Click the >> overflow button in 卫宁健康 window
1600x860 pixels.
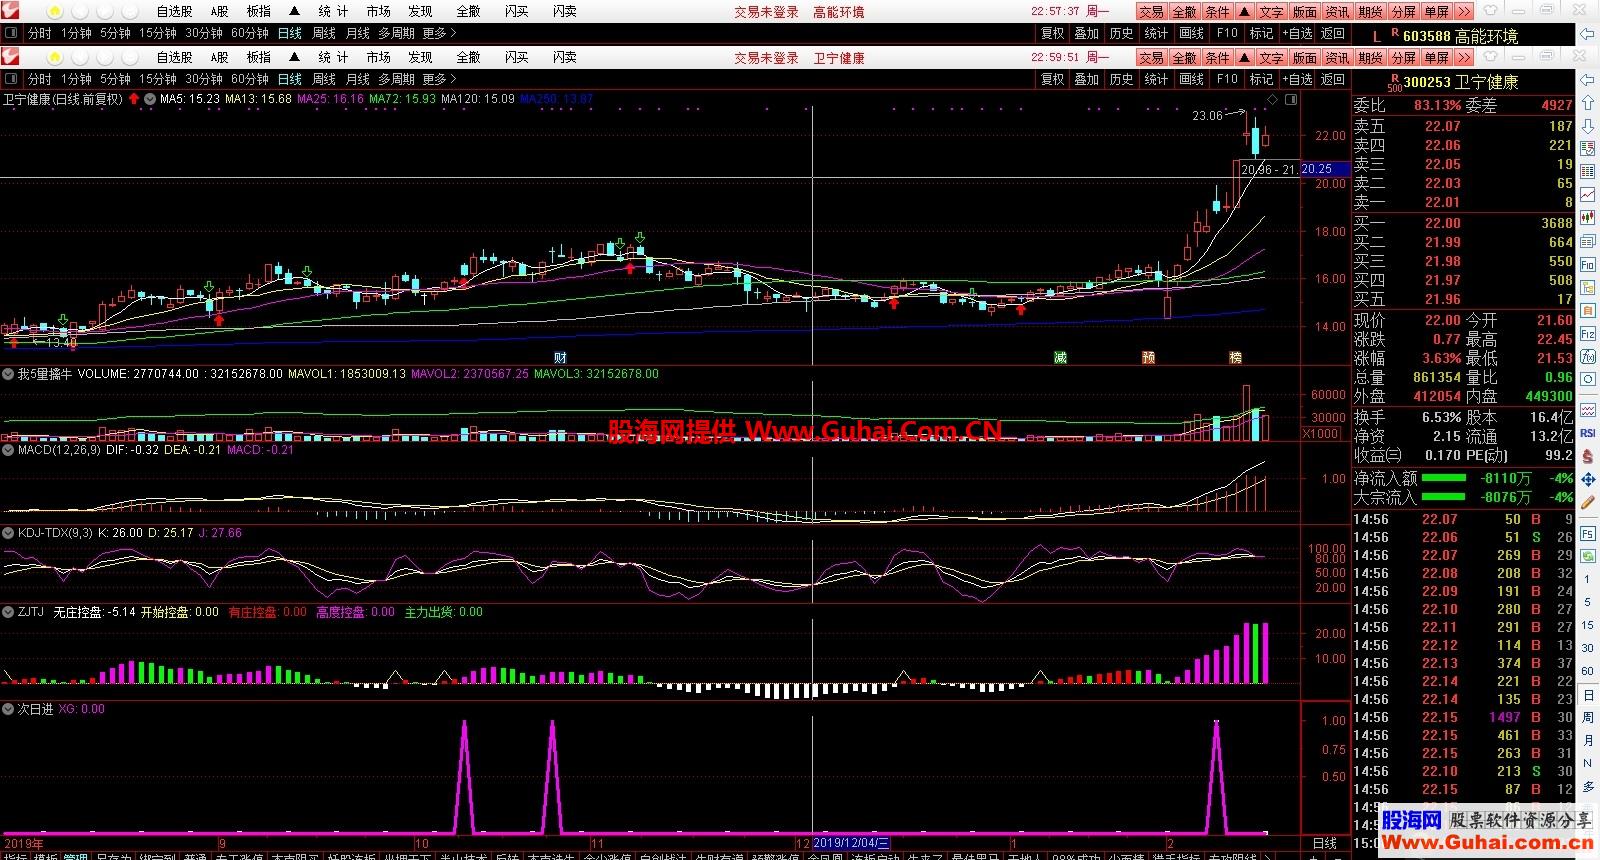[1464, 57]
